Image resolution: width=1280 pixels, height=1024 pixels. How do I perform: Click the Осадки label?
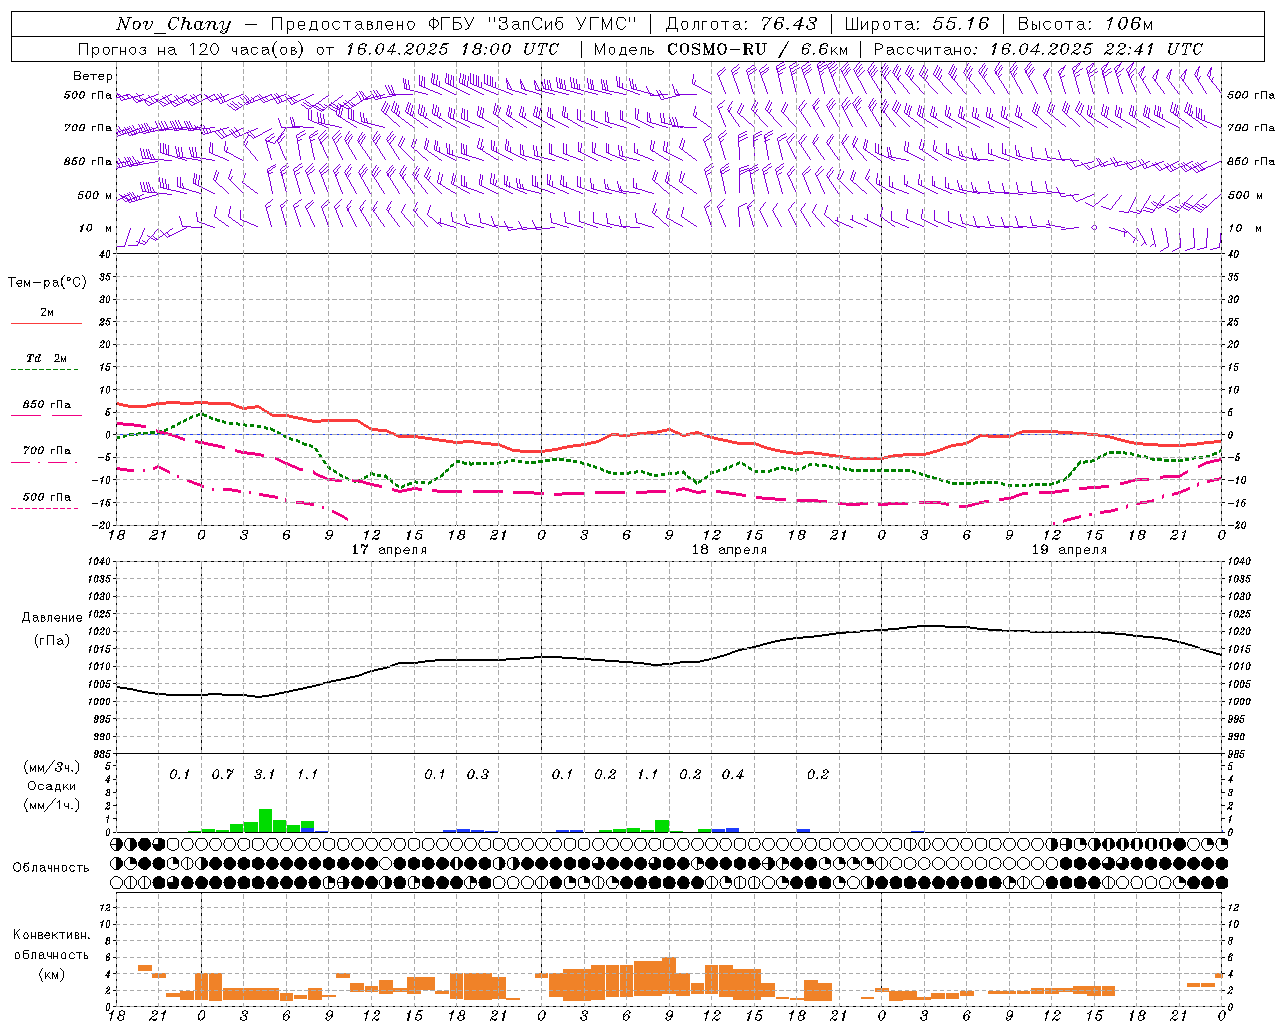point(51,786)
